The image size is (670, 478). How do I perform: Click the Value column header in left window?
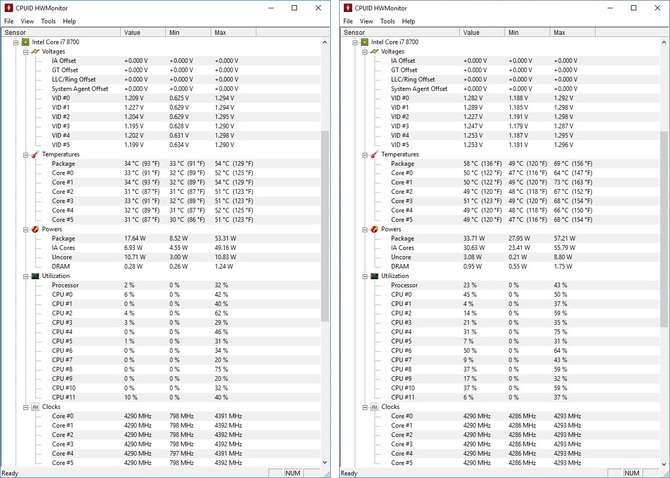[143, 32]
